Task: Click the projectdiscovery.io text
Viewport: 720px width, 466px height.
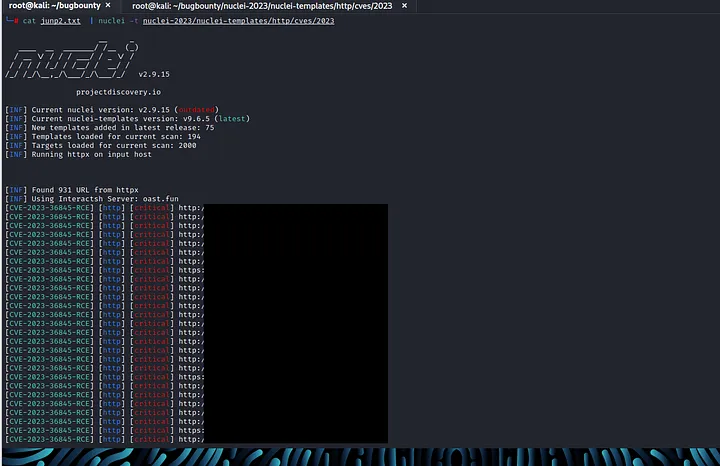Action: pyautogui.click(x=118, y=92)
